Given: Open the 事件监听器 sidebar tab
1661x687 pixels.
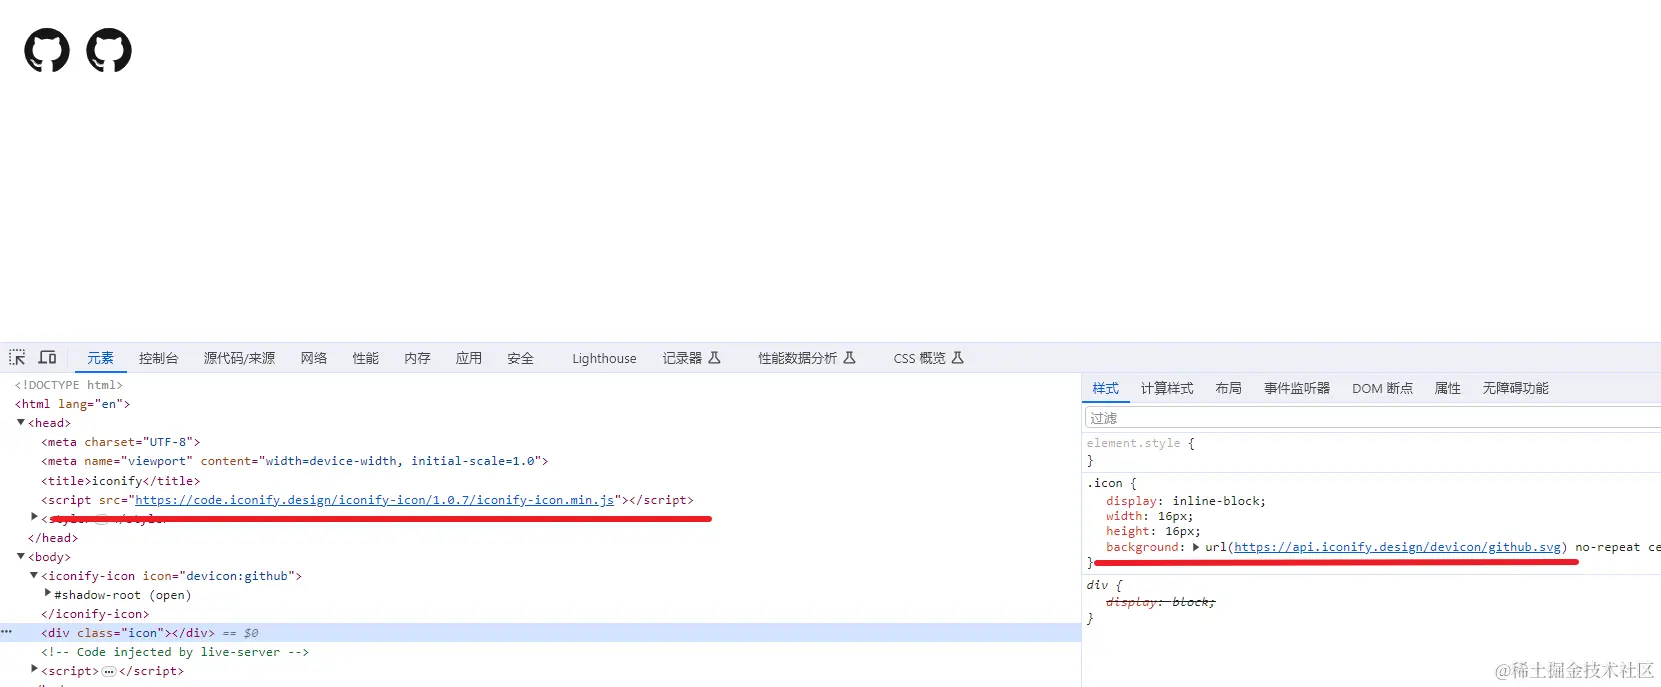Looking at the screenshot, I should 1297,388.
